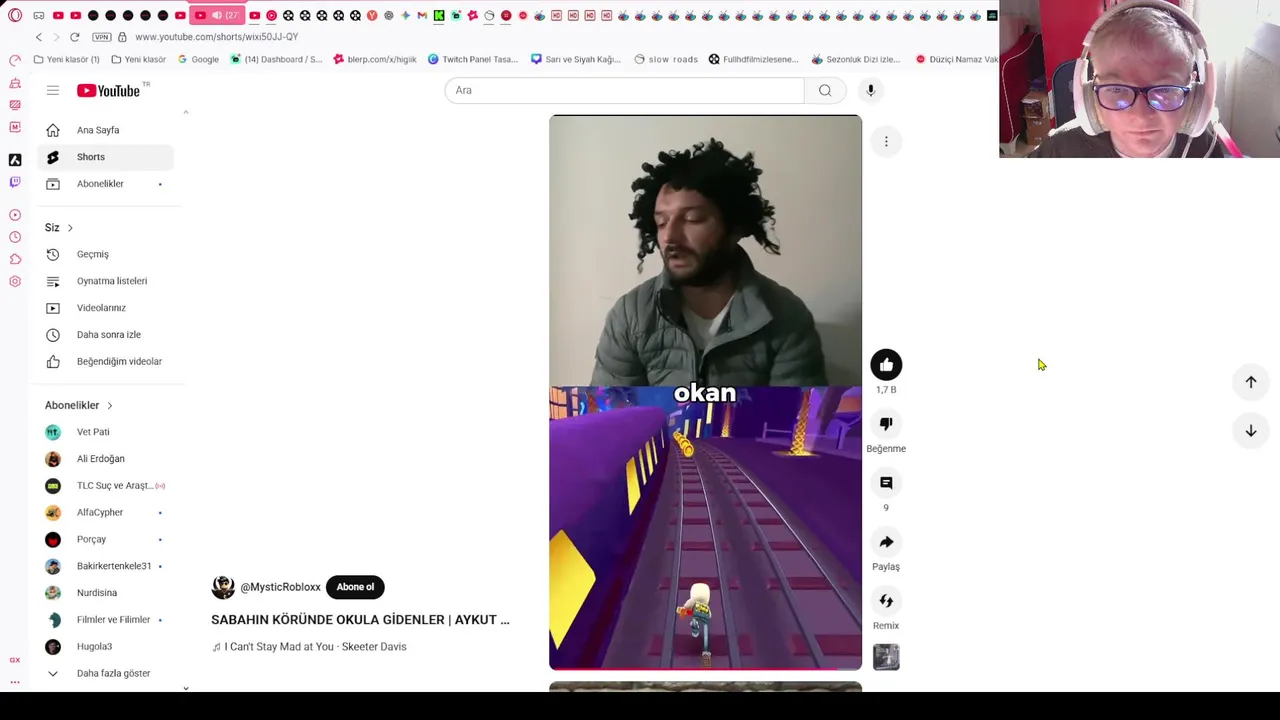Open the Bakirkertenkele31 channel
This screenshot has height=720, width=1280.
pyautogui.click(x=105, y=566)
